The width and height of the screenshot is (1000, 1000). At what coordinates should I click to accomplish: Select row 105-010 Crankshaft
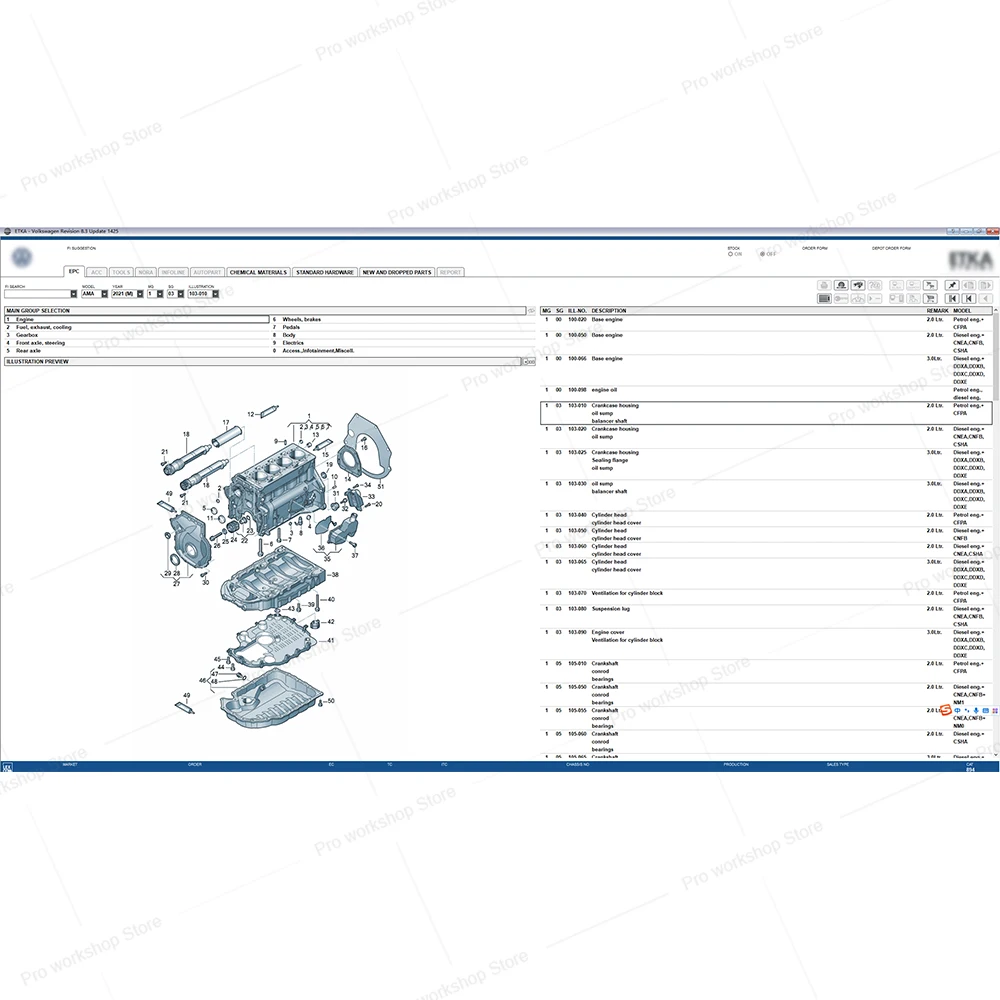tap(766, 671)
